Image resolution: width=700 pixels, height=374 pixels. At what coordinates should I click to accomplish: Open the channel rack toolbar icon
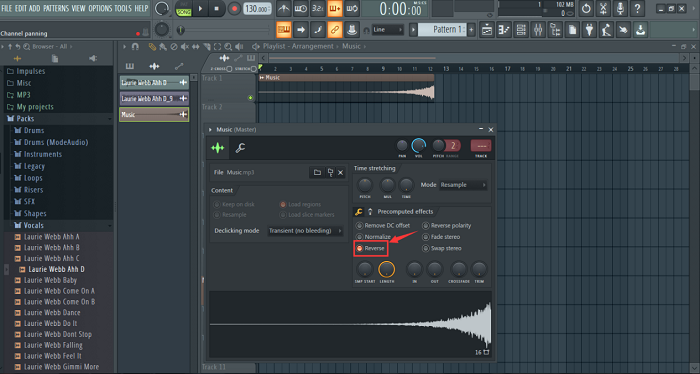pos(521,30)
